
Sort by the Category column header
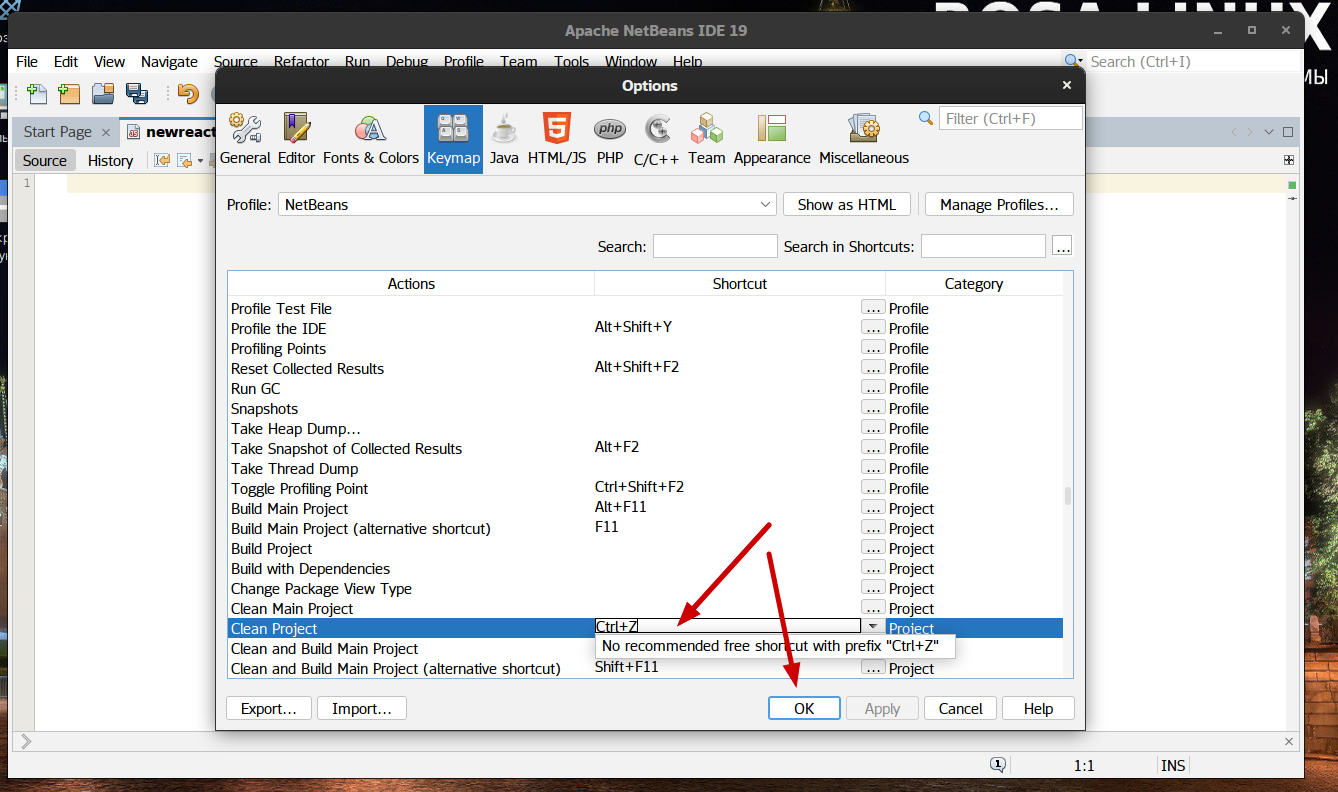point(974,284)
